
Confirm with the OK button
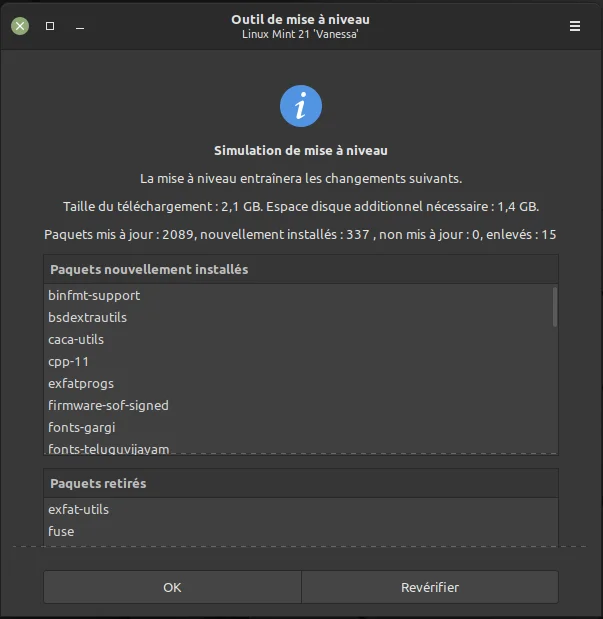(172, 587)
